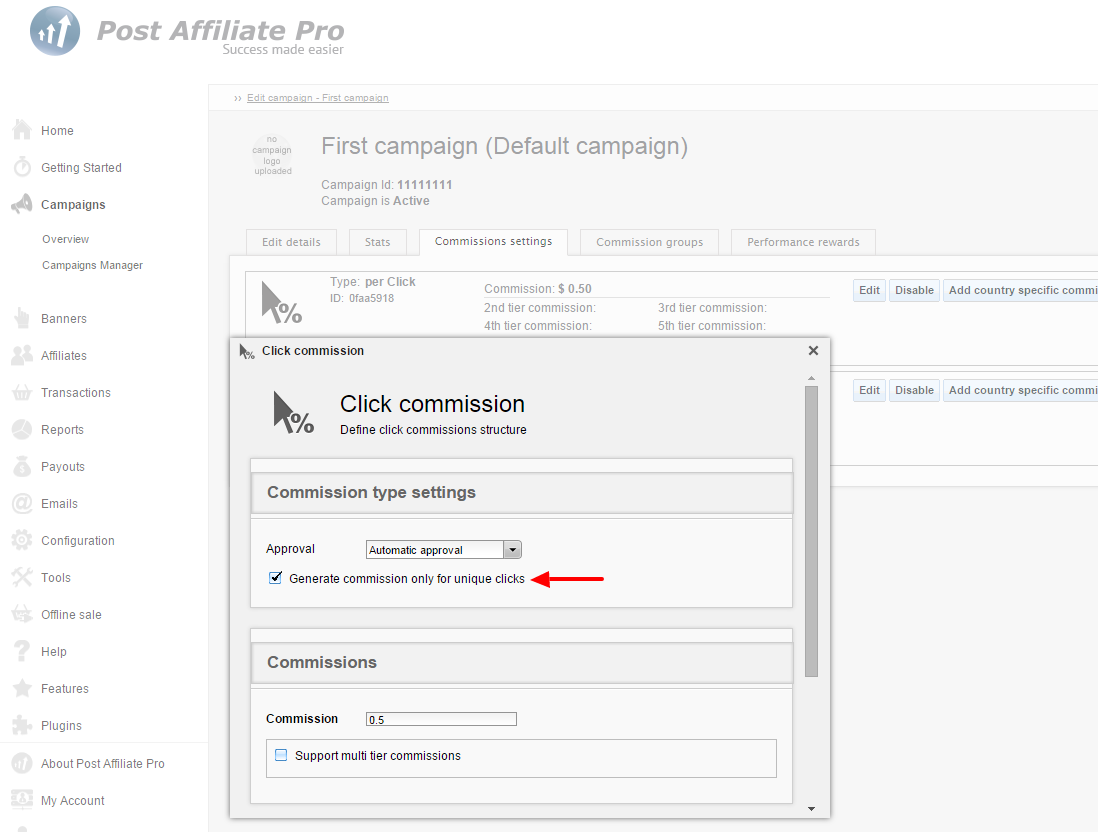This screenshot has height=832, width=1098.
Task: Click the Affiliates people icon
Action: (22, 355)
